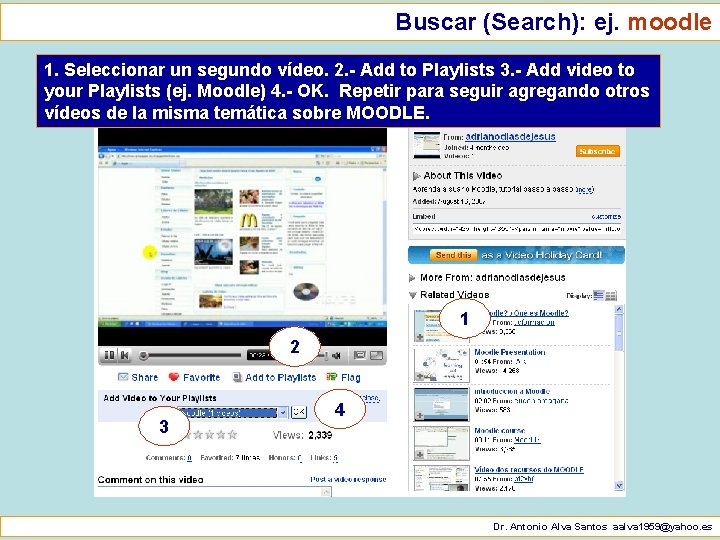Open Add to Playlists link
Screen dimensions: 720x540
(x=281, y=377)
